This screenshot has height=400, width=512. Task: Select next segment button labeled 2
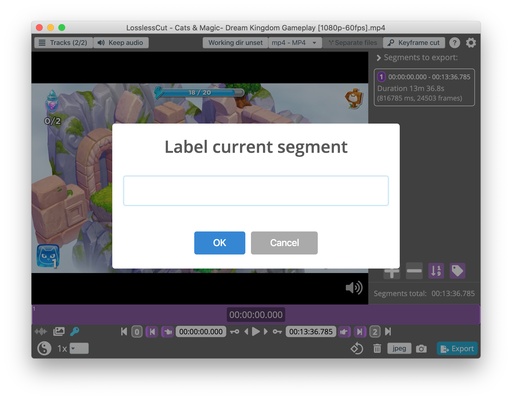coord(375,332)
